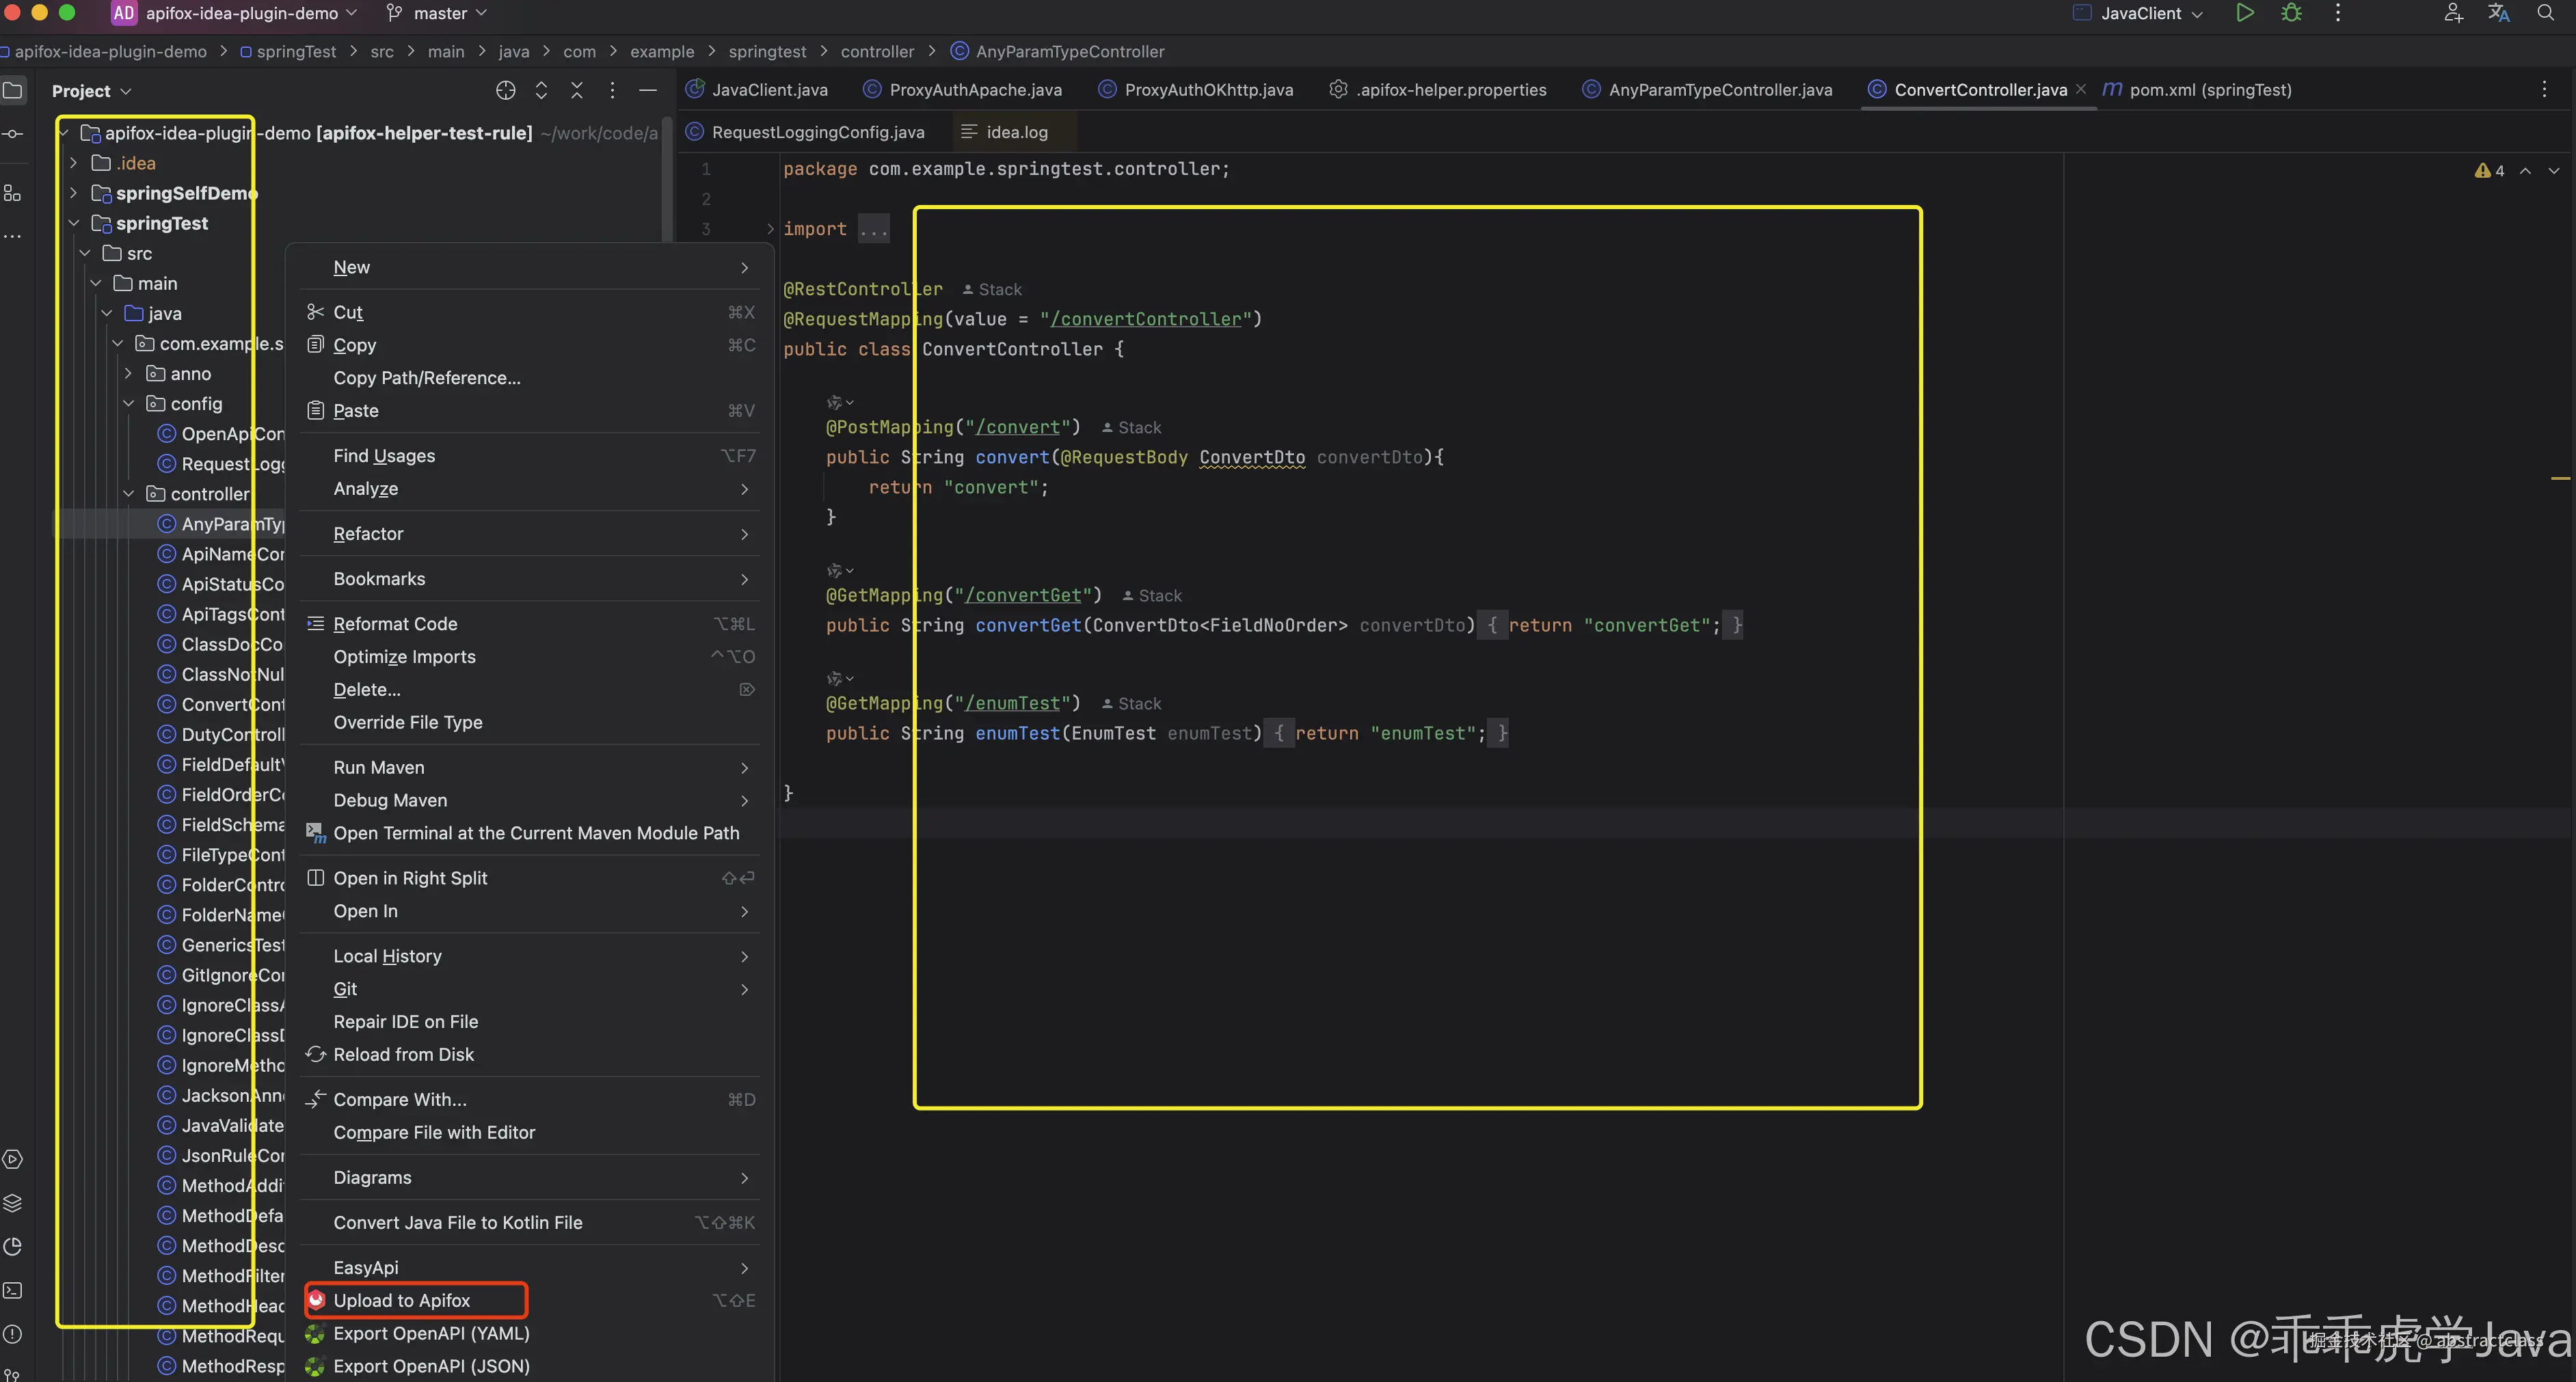Open the Terminal tool window icon
The width and height of the screenshot is (2576, 1382).
pyautogui.click(x=13, y=1290)
